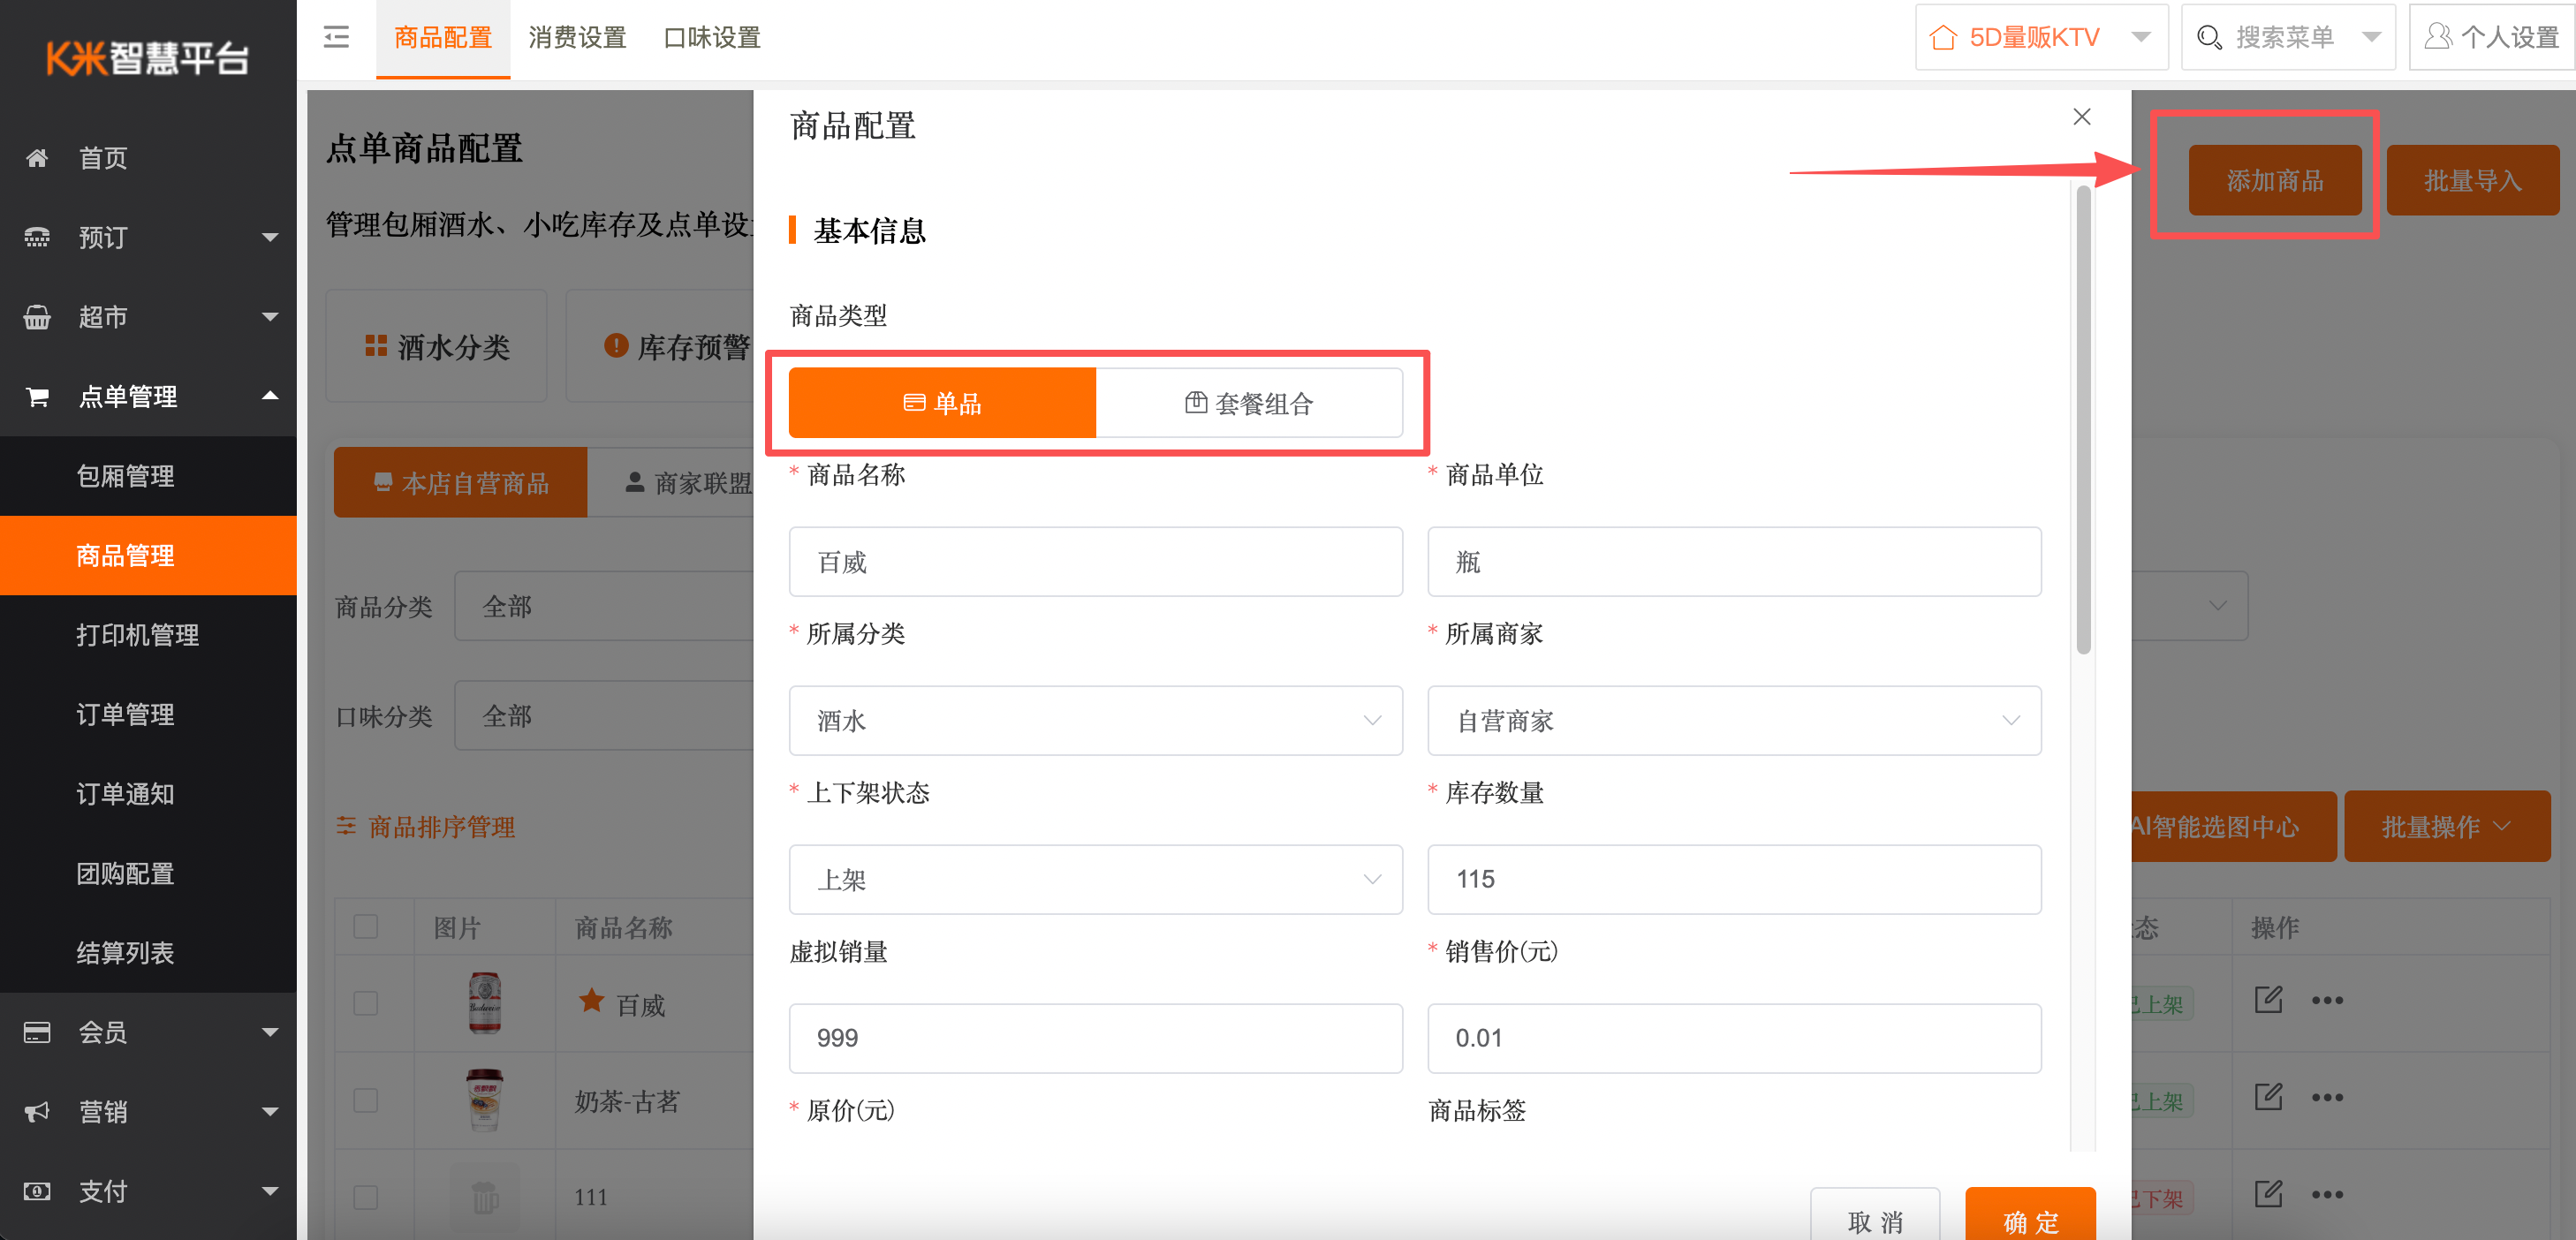Open the 所属分类 dropdown showing 酒水
Image resolution: width=2576 pixels, height=1240 pixels.
[x=1096, y=721]
